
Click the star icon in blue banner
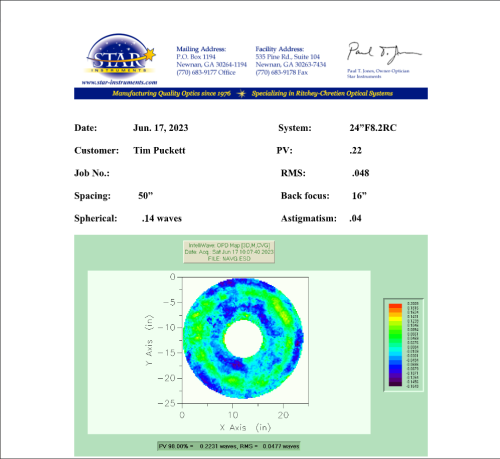point(241,94)
